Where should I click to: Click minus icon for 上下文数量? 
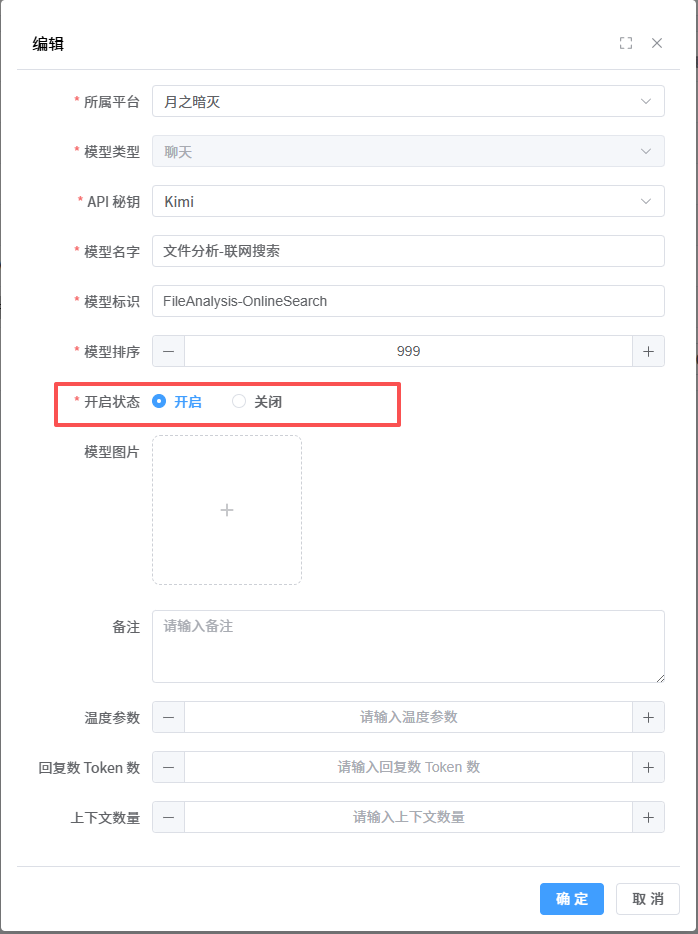tap(168, 817)
